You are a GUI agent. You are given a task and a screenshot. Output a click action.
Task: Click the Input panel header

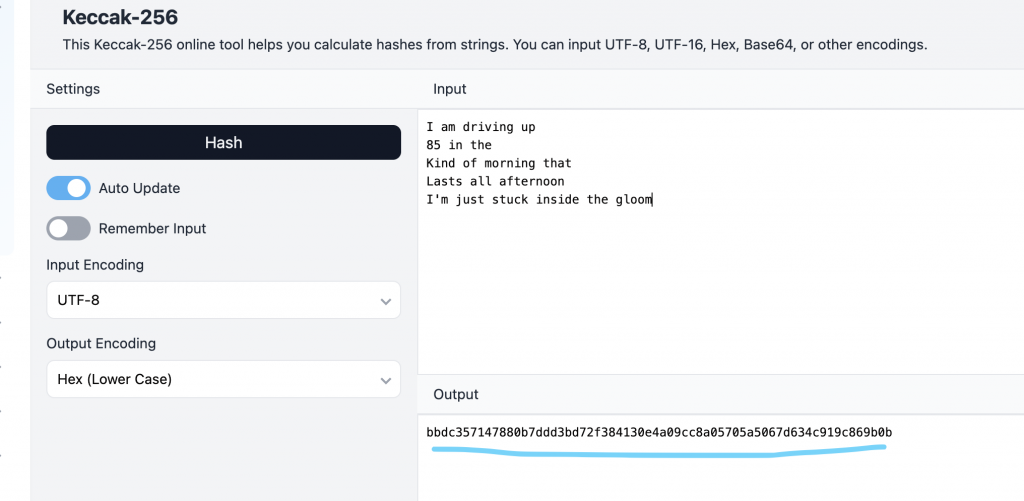pos(450,89)
